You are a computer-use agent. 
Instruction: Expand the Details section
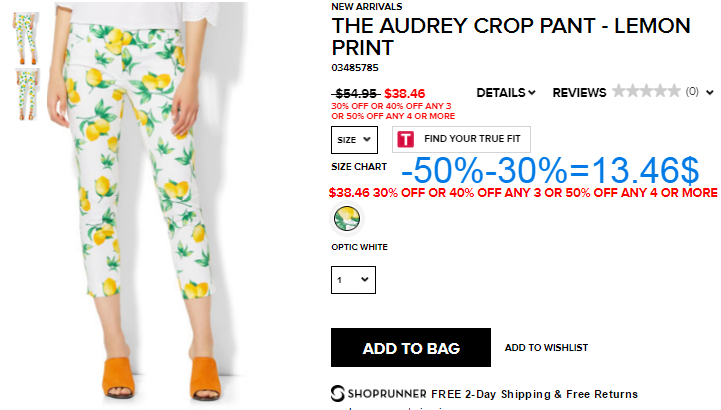pyautogui.click(x=506, y=93)
